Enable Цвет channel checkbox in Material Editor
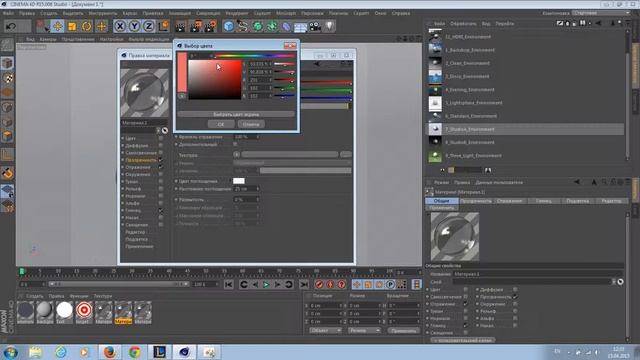This screenshot has height=360, width=640. click(x=161, y=138)
